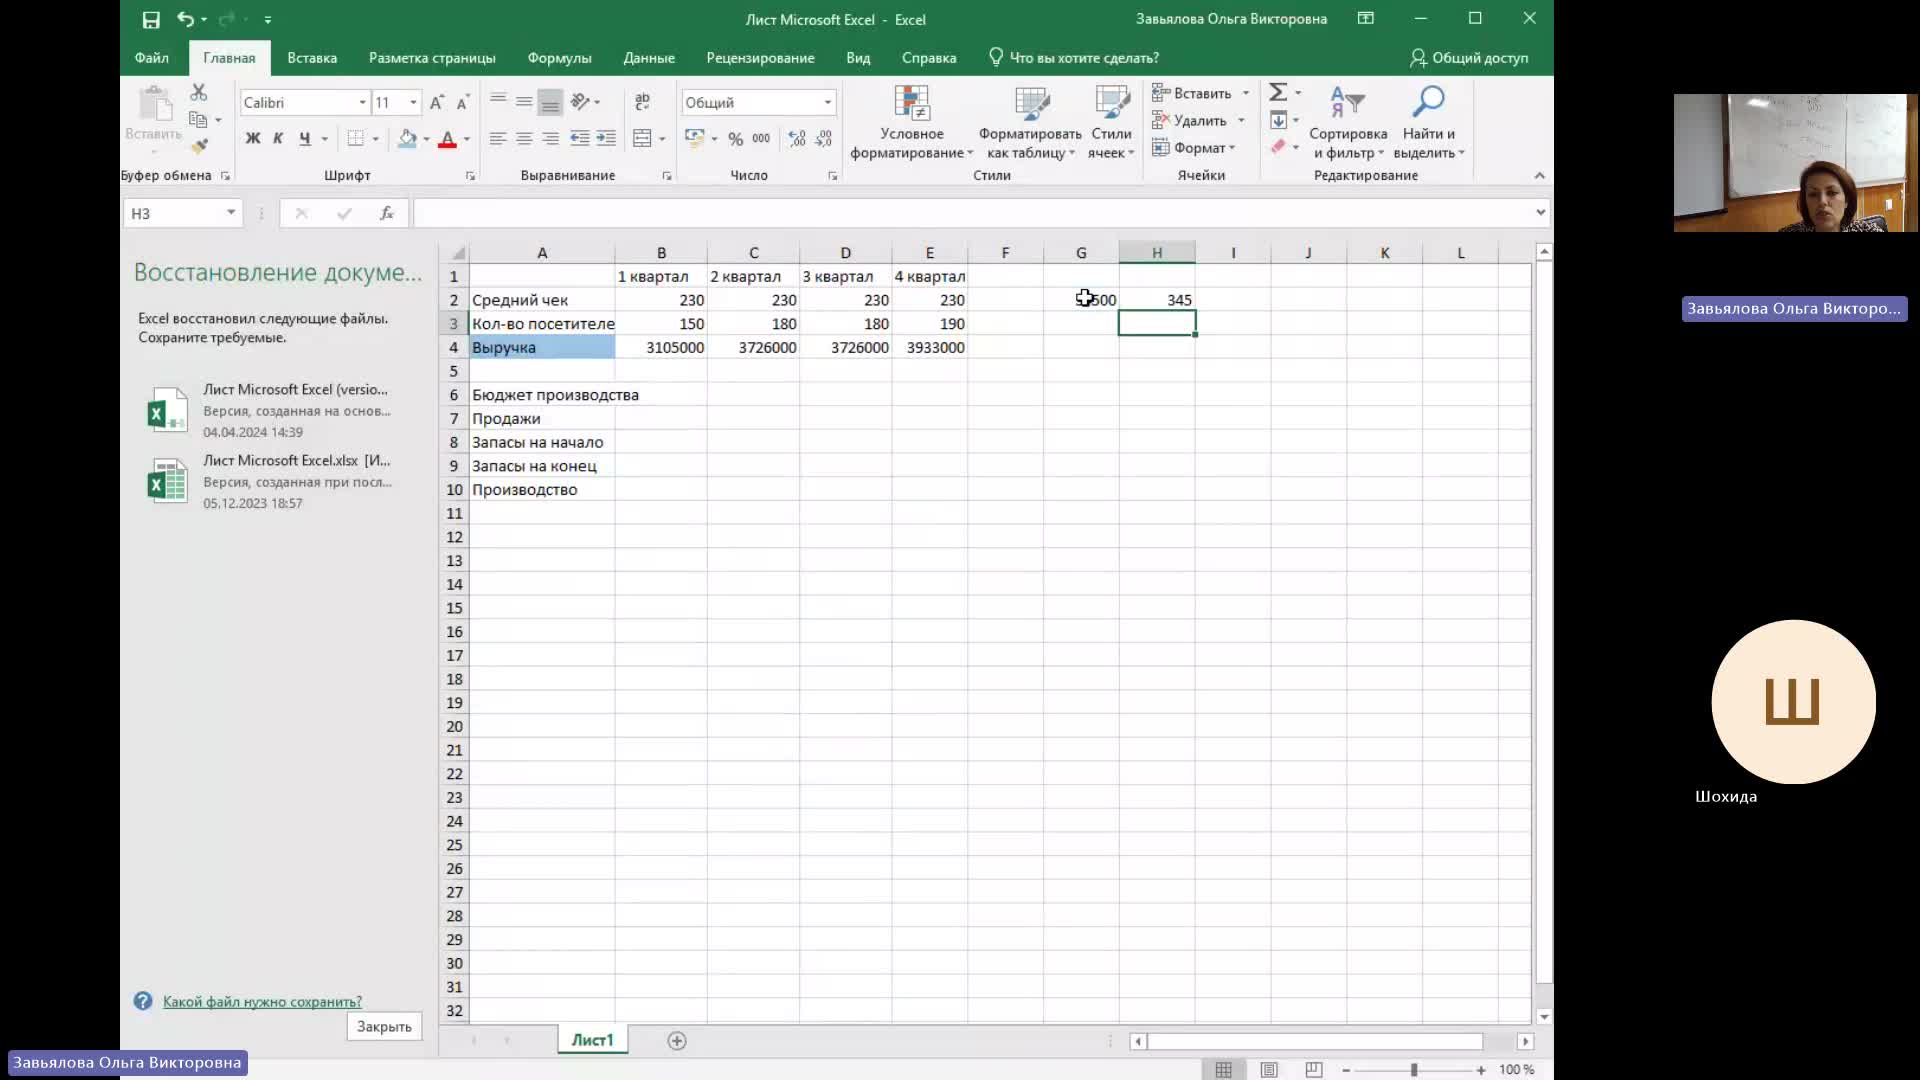
Task: Click the Percent style icon
Action: coord(736,139)
